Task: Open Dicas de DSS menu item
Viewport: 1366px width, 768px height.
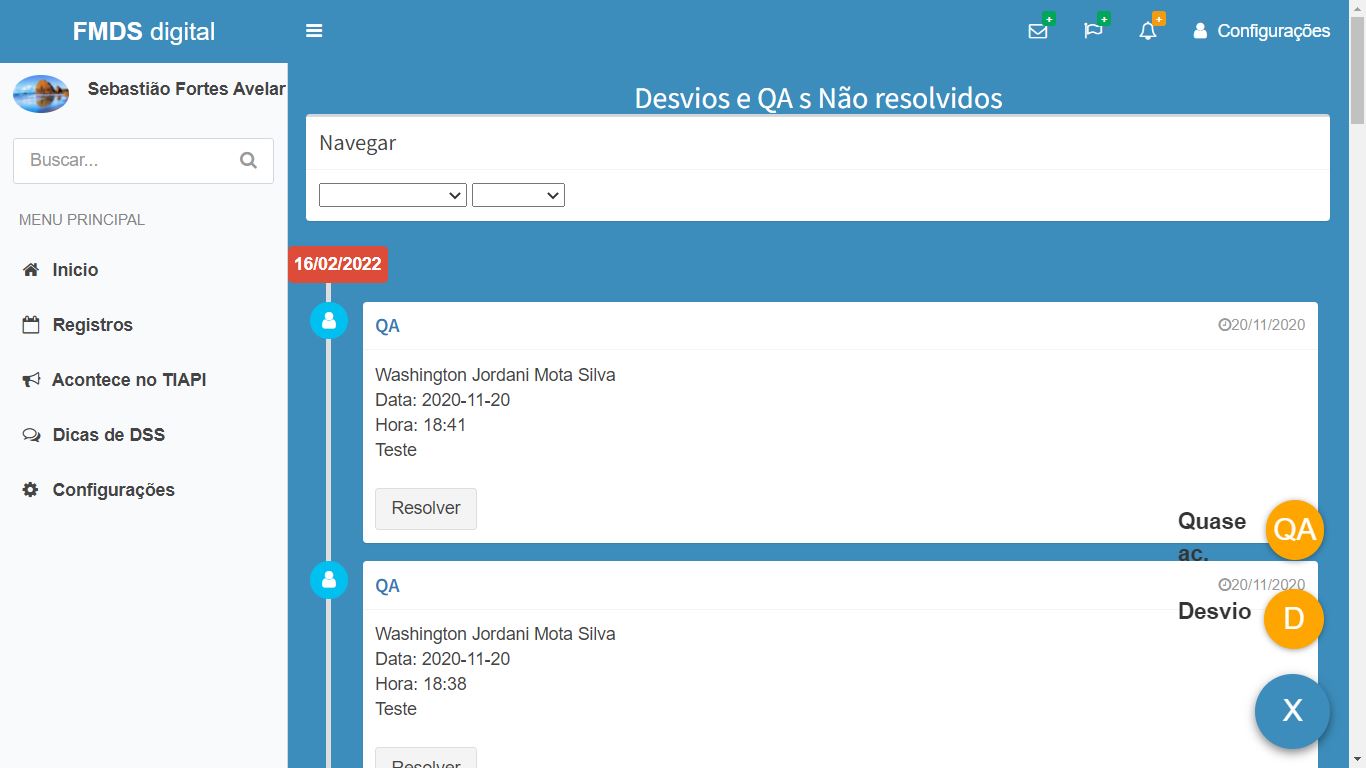Action: [108, 435]
